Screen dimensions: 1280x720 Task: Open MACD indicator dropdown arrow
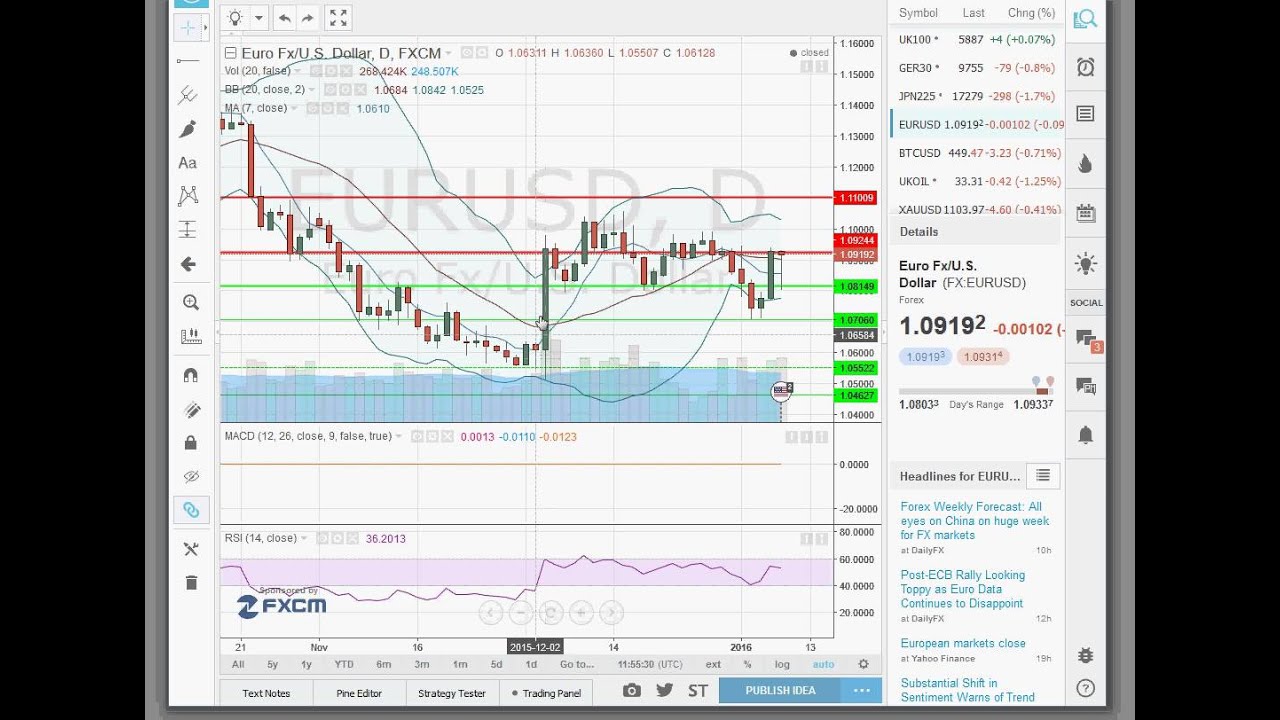click(400, 437)
